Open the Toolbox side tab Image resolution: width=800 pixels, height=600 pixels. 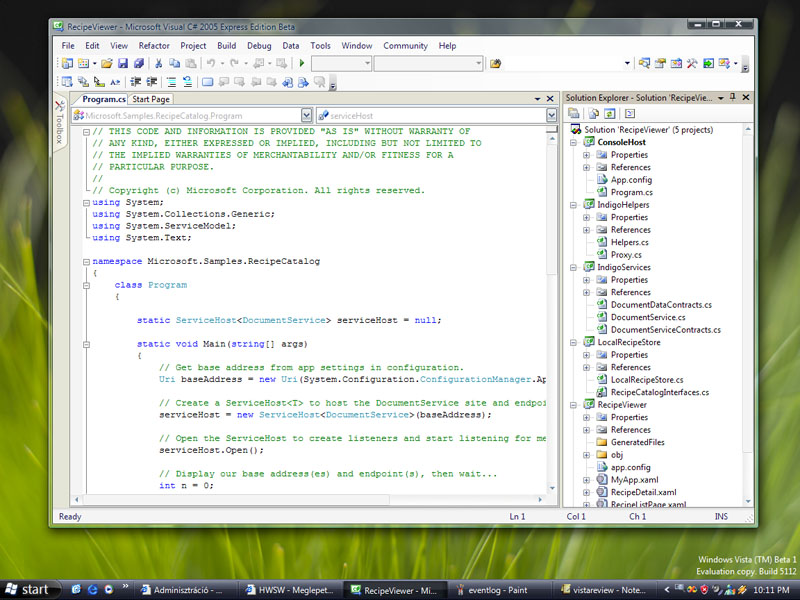click(59, 121)
